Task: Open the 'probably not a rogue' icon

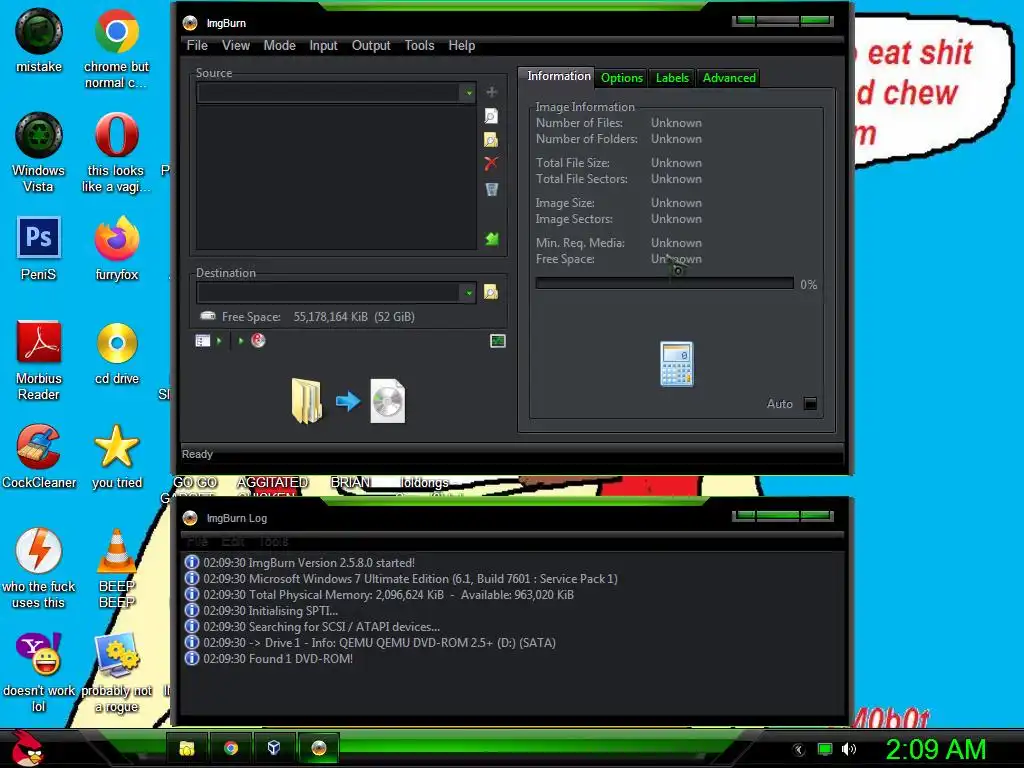Action: point(116,671)
